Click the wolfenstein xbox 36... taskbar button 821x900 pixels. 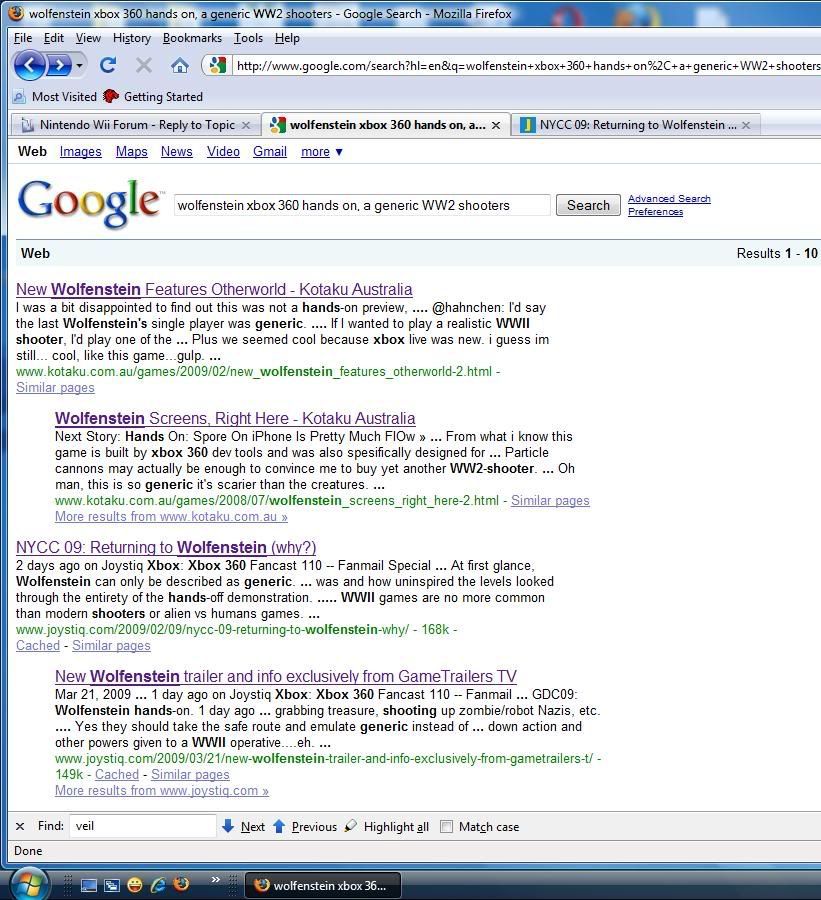pyautogui.click(x=323, y=886)
